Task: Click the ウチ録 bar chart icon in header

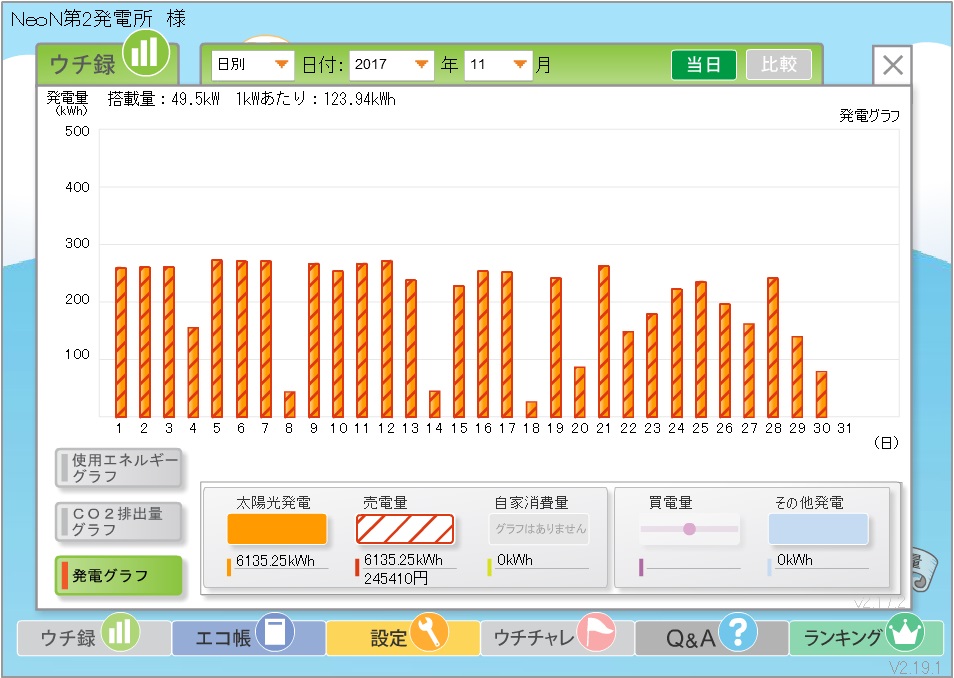Action: [145, 53]
